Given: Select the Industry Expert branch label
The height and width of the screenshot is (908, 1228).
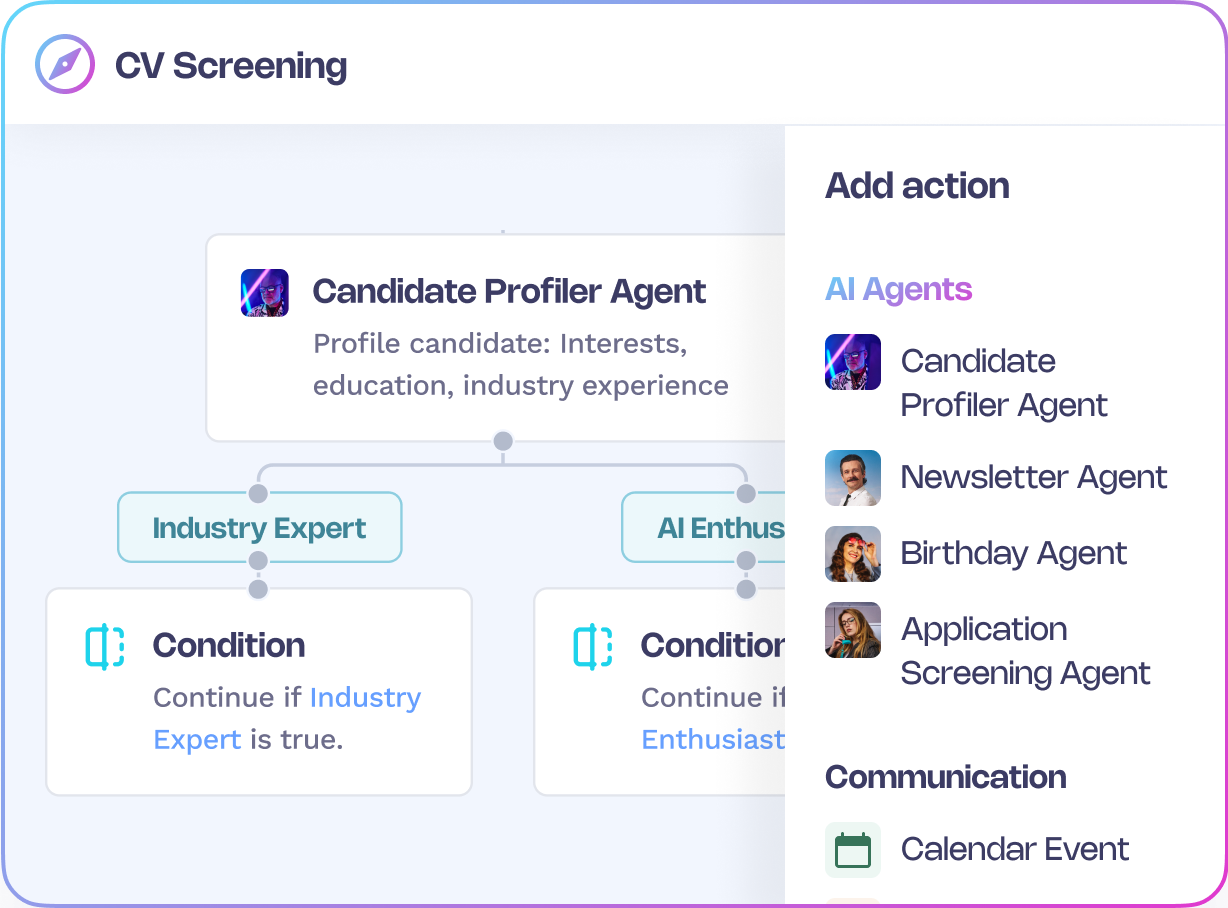Looking at the screenshot, I should pos(259,528).
